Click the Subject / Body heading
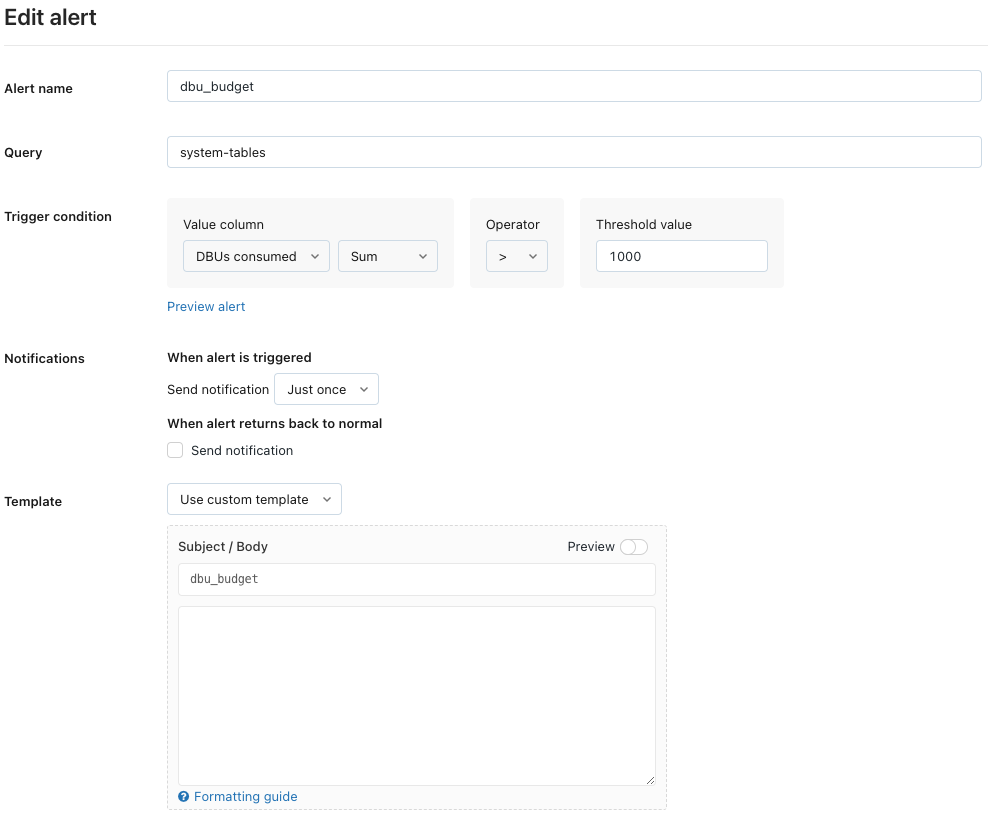Image resolution: width=988 pixels, height=830 pixels. 223,547
